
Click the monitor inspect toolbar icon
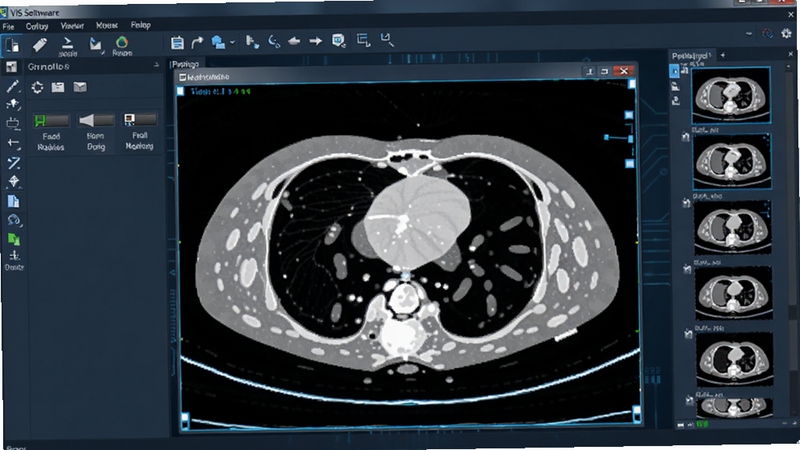338,40
